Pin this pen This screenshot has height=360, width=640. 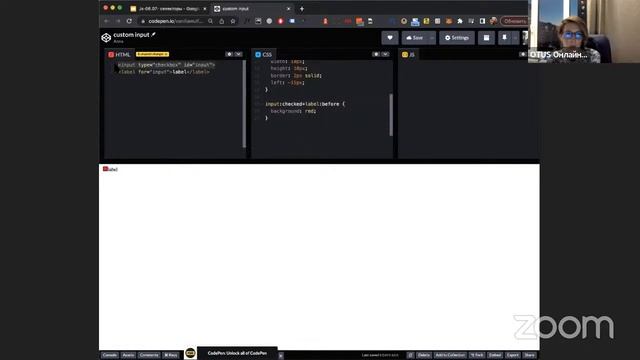[x=504, y=38]
